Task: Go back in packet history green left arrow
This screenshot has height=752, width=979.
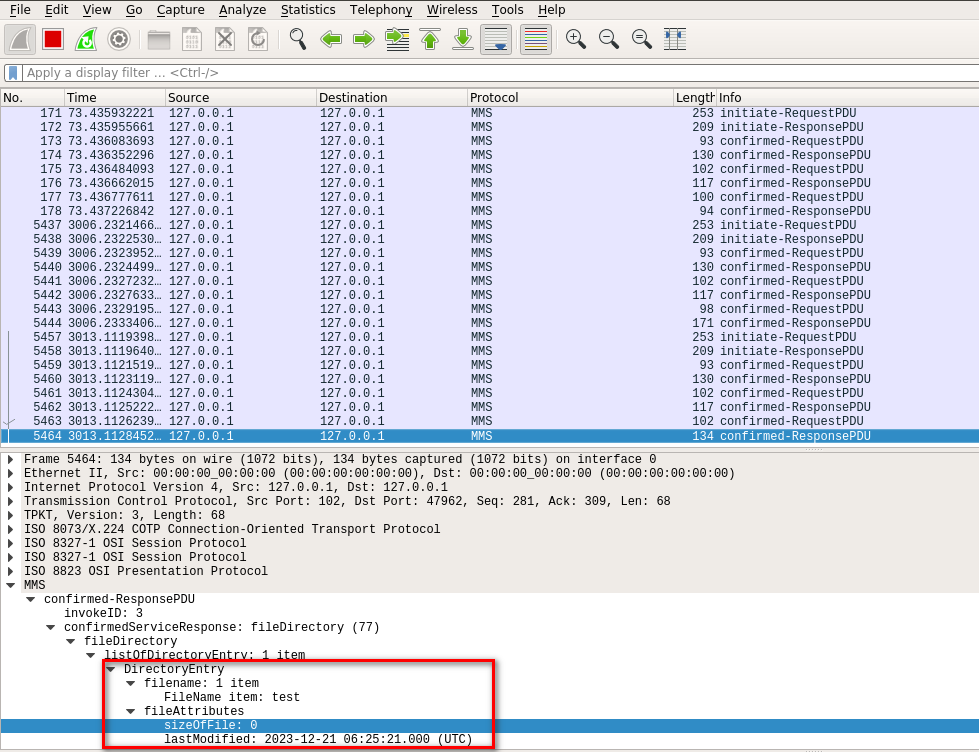Action: click(331, 39)
